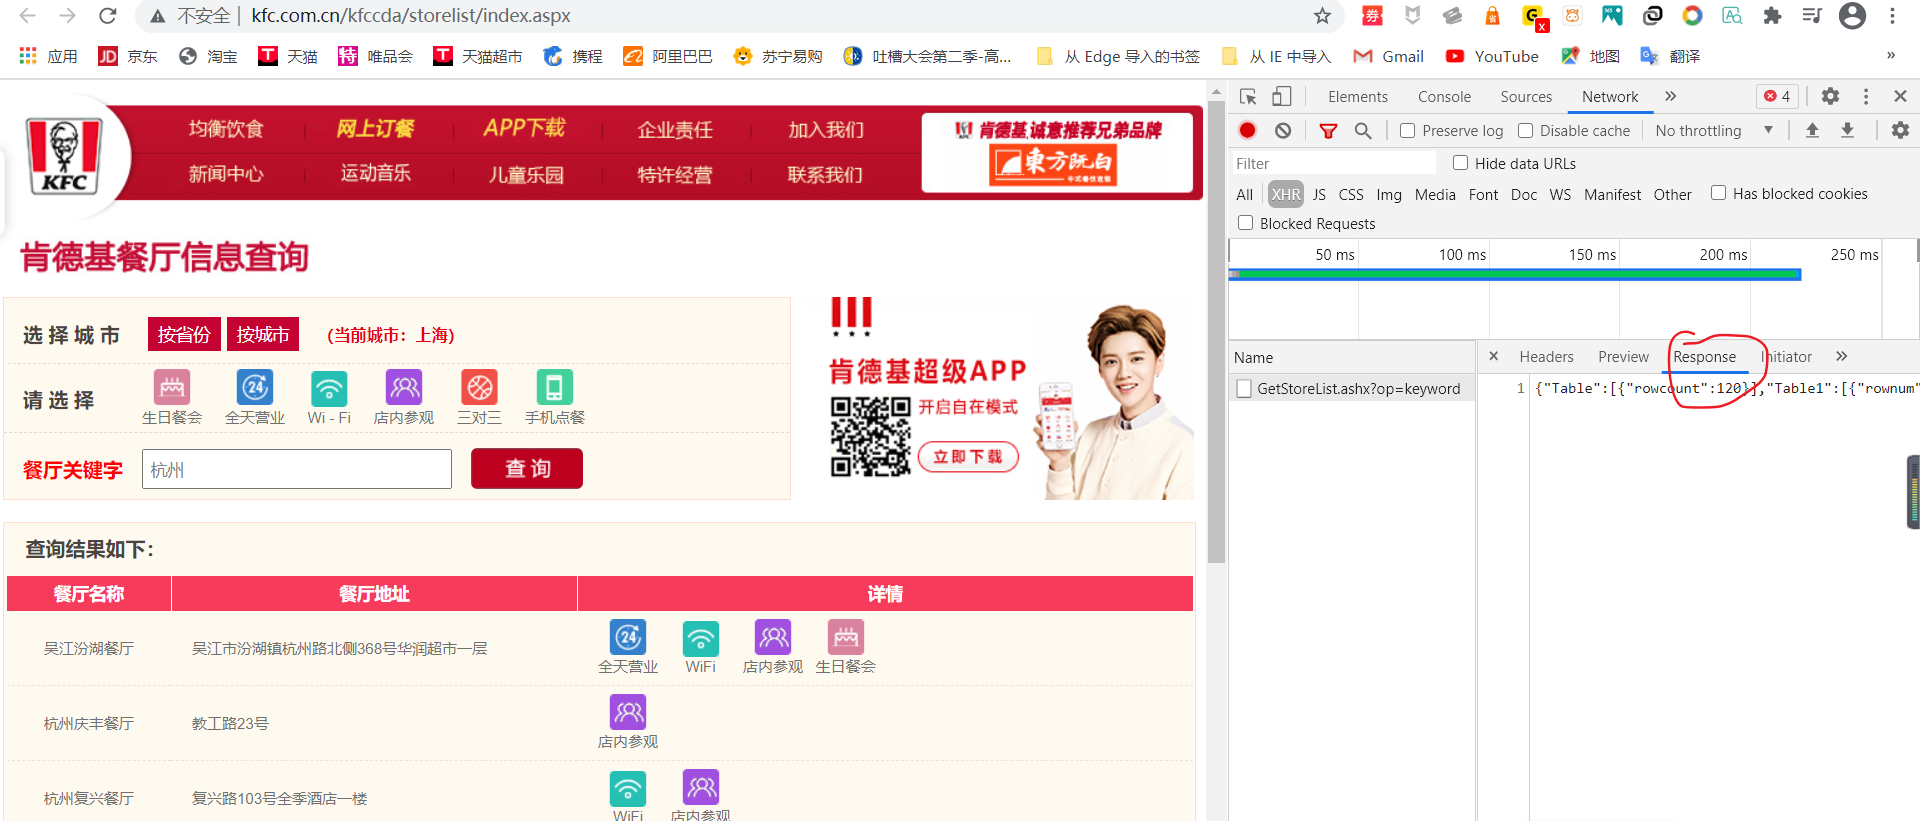The image size is (1920, 821).
Task: Open APP下载 nav link
Action: click(524, 128)
